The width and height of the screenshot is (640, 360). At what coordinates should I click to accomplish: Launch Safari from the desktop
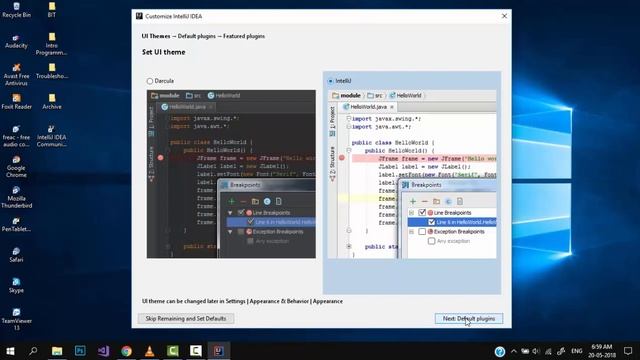(x=16, y=255)
